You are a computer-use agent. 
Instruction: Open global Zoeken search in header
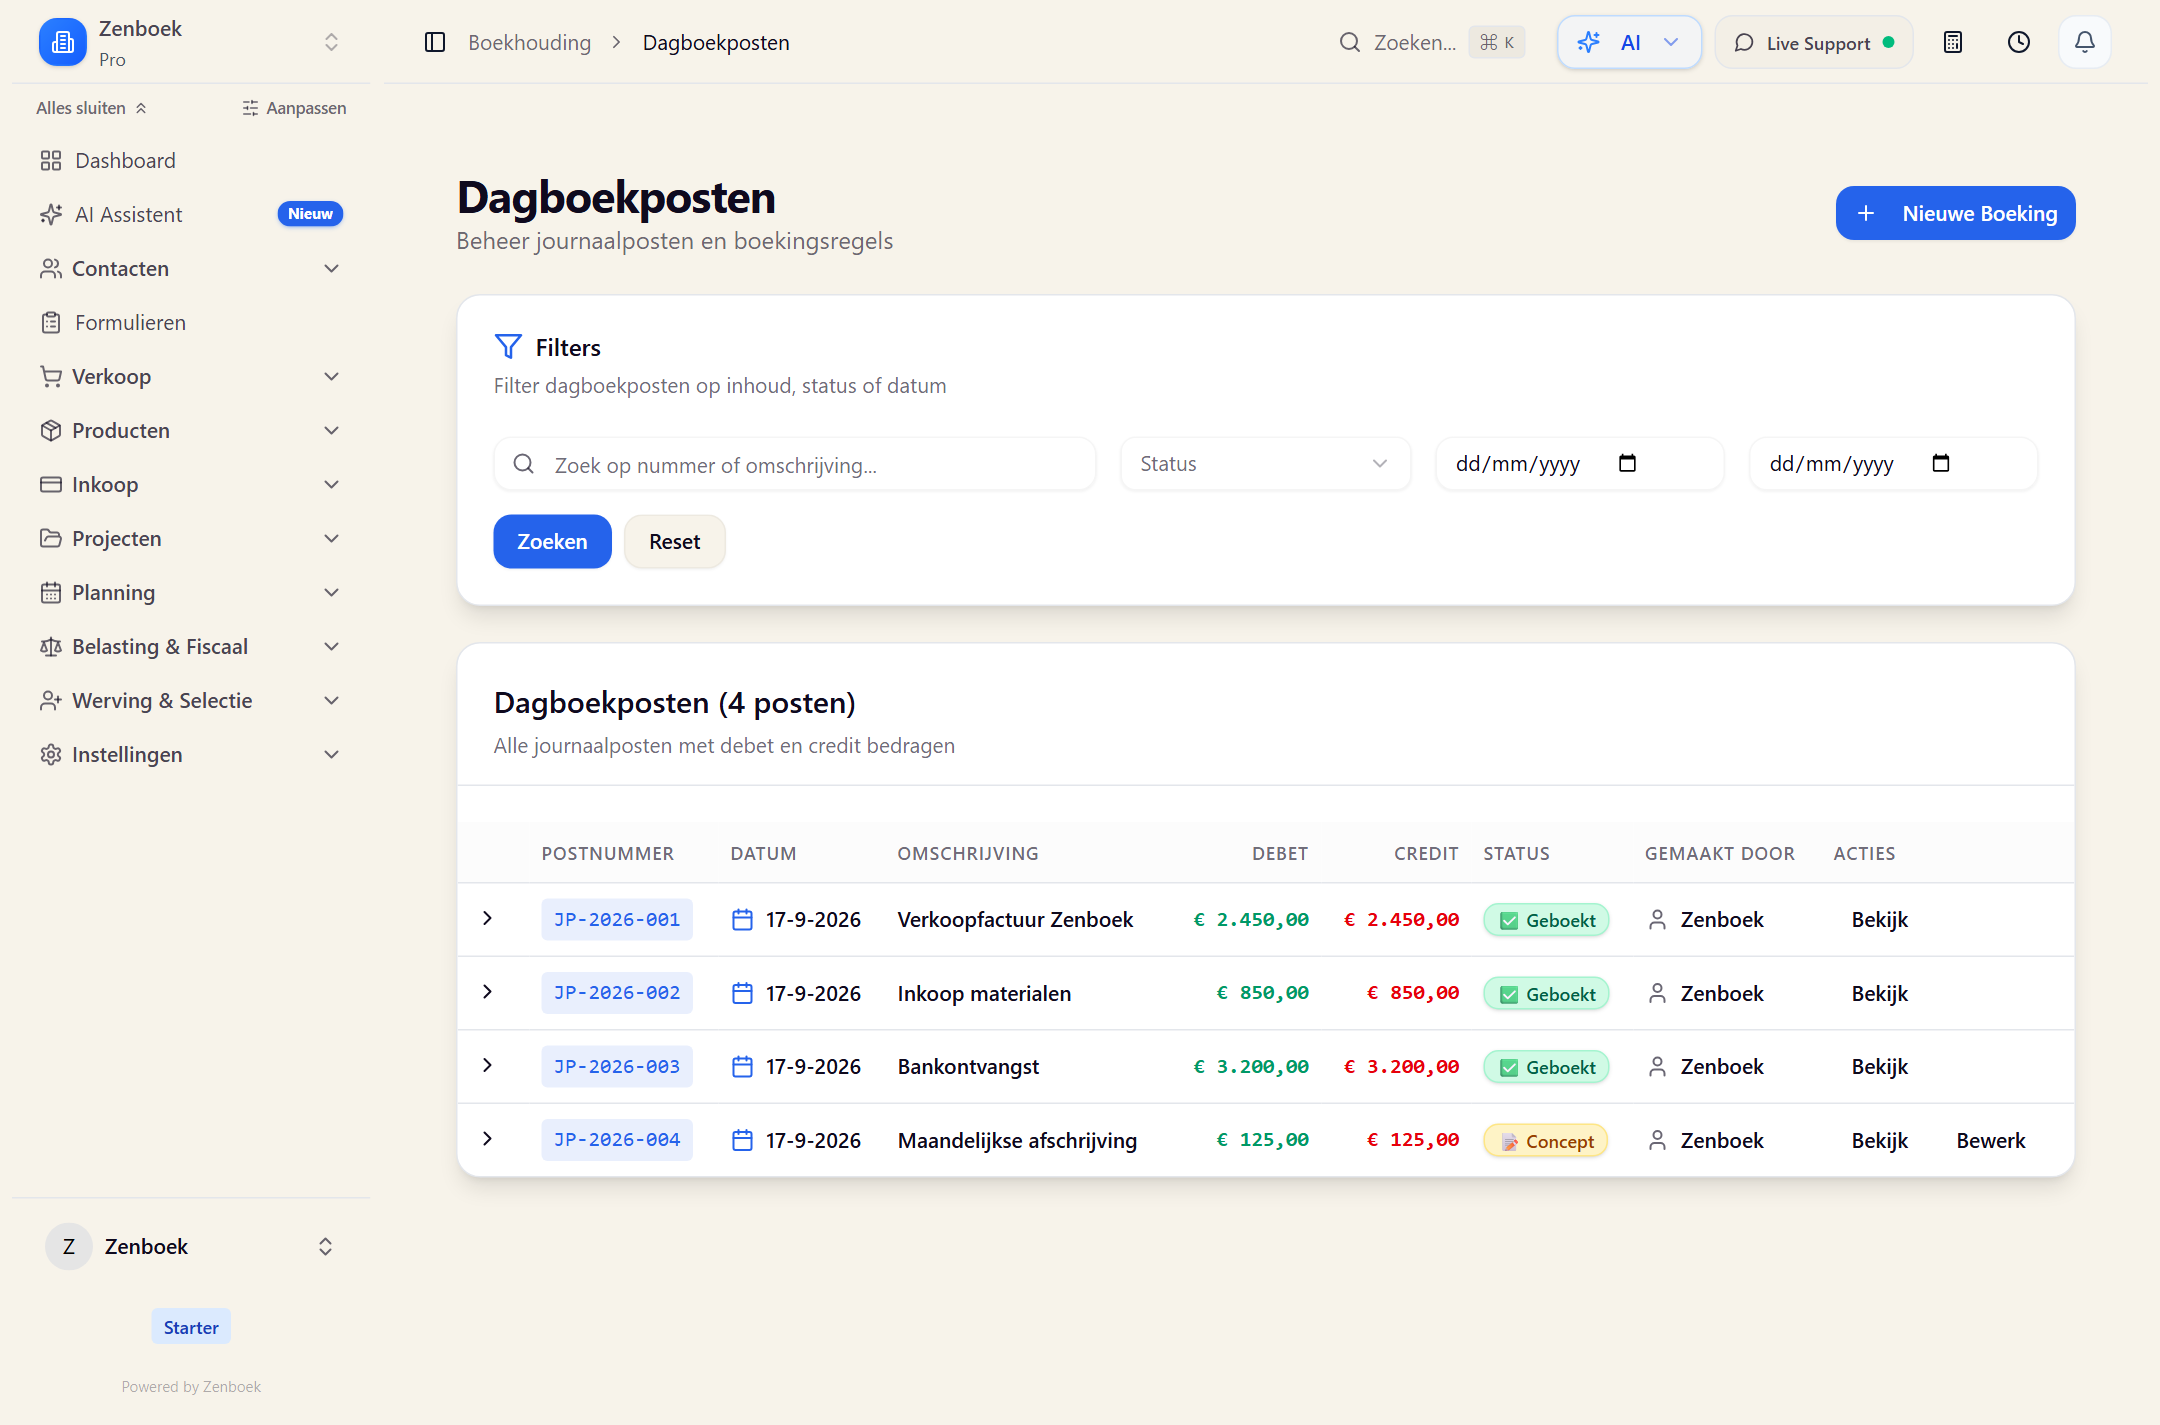(x=1431, y=42)
